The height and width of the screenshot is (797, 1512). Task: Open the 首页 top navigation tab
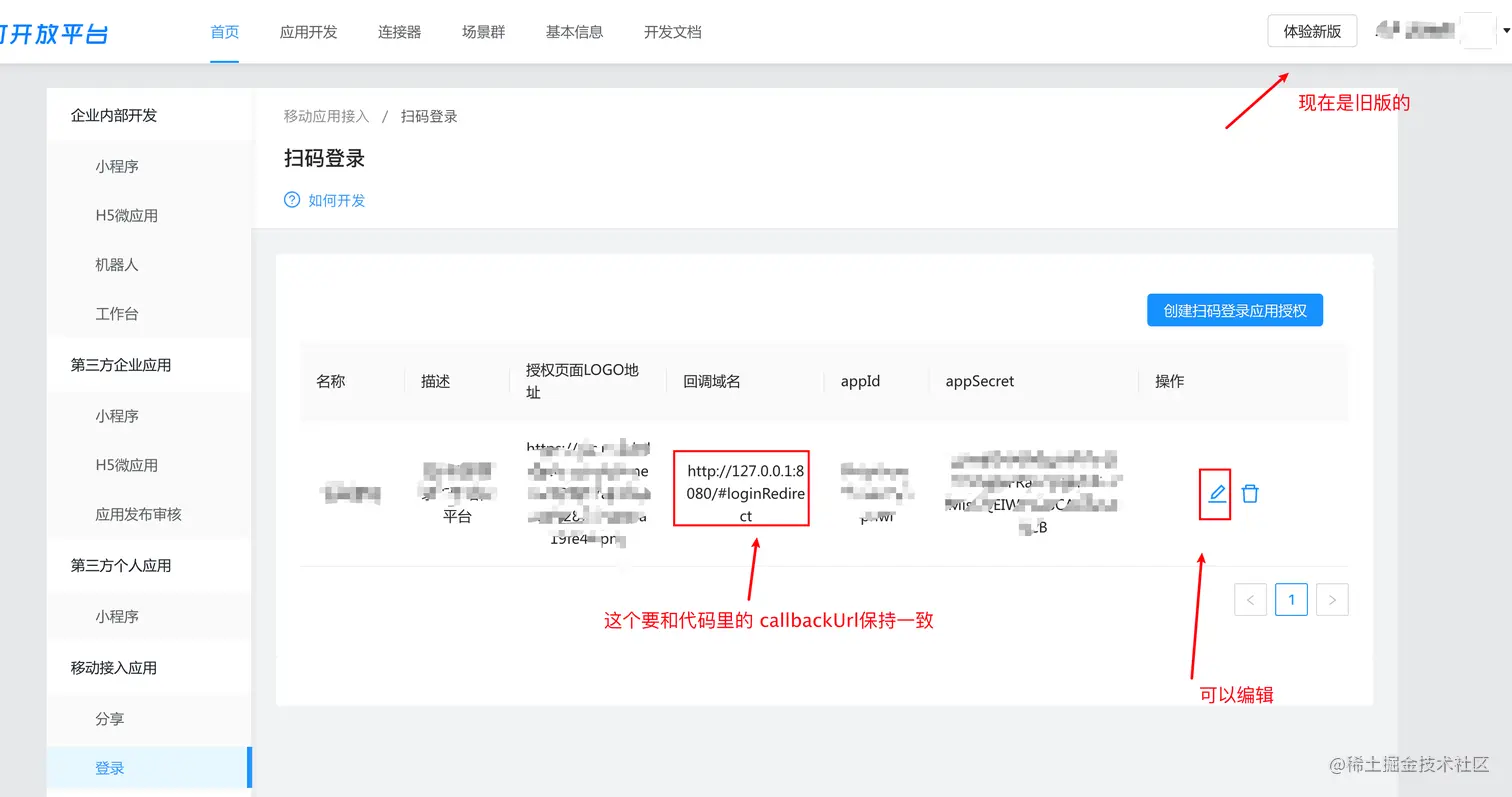pyautogui.click(x=225, y=32)
